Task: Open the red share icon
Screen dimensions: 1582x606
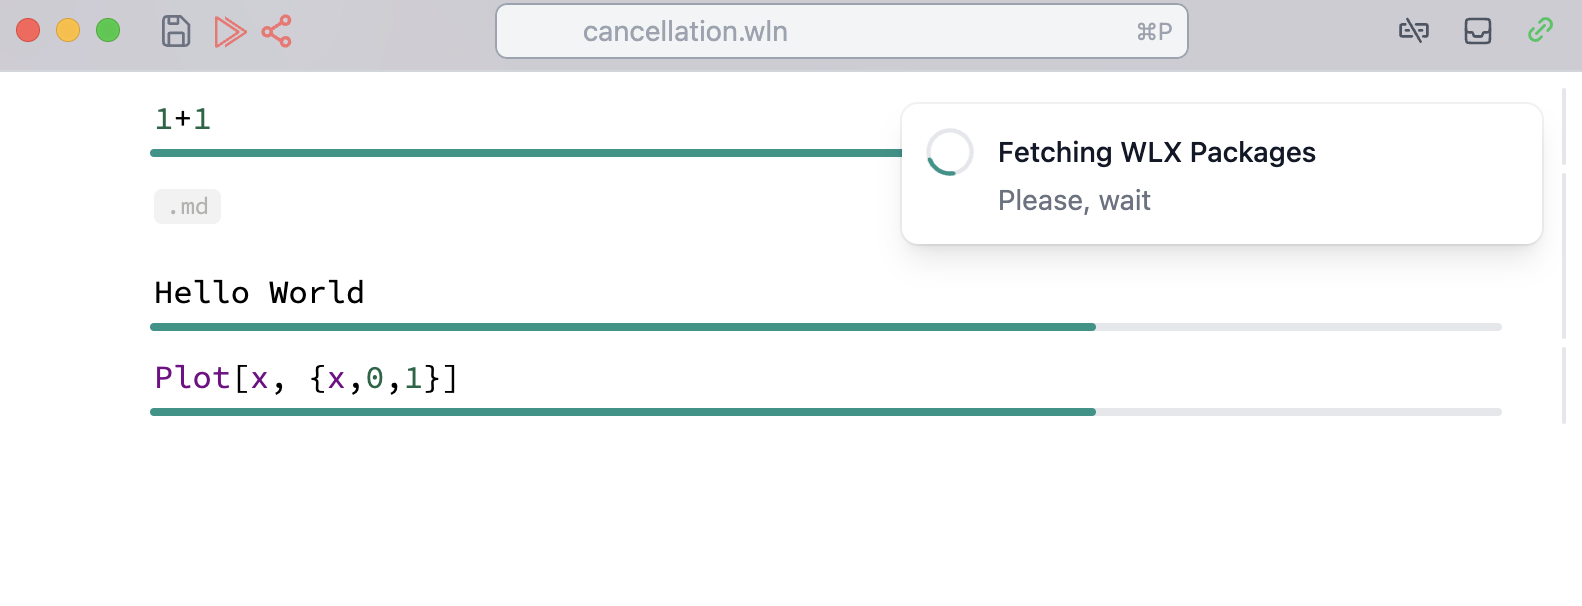Action: (x=277, y=31)
